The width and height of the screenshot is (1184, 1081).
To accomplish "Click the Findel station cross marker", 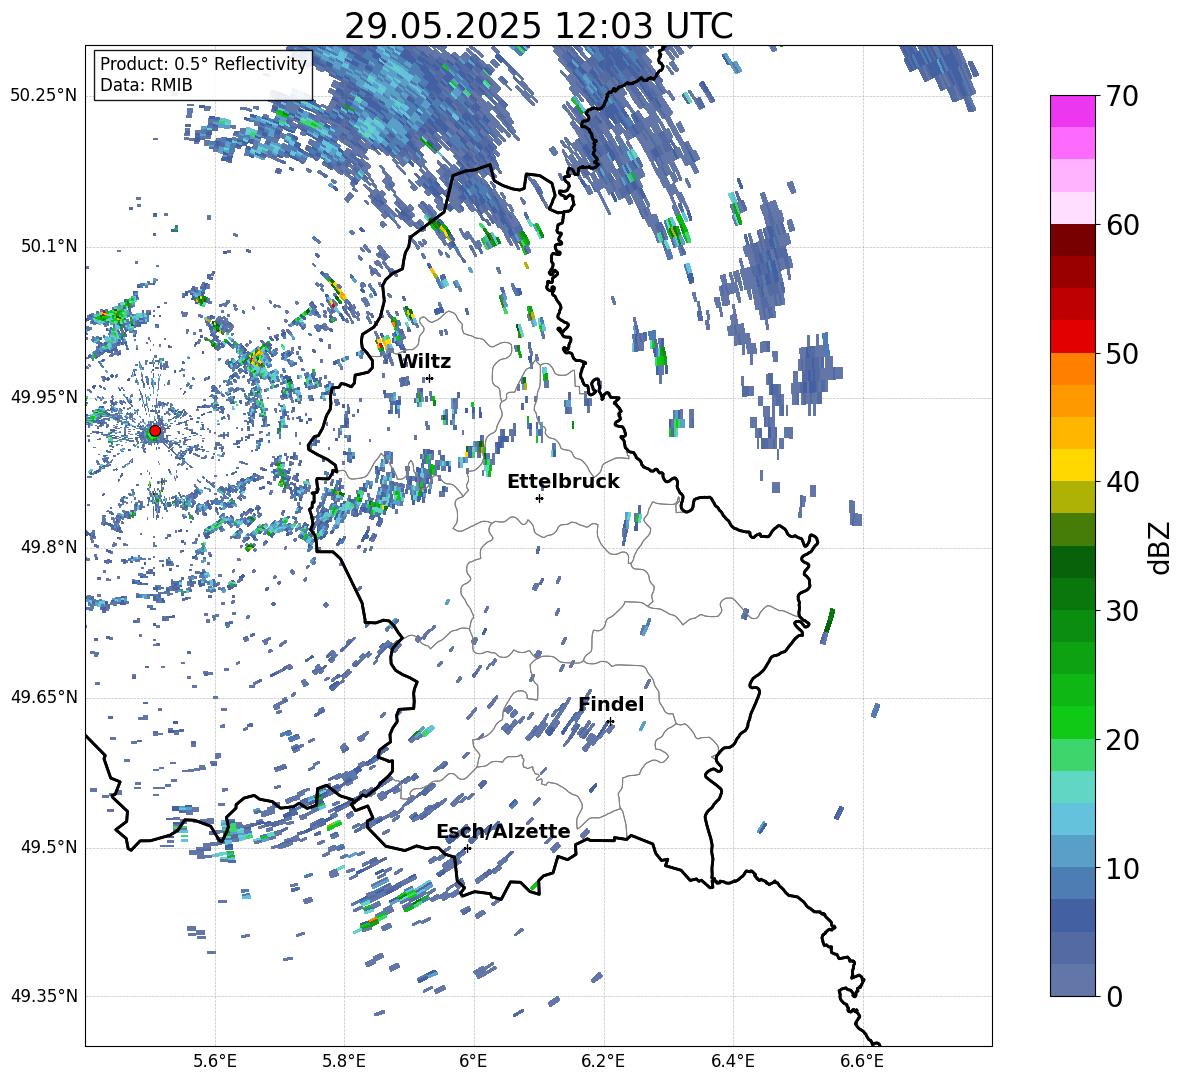I will [610, 722].
